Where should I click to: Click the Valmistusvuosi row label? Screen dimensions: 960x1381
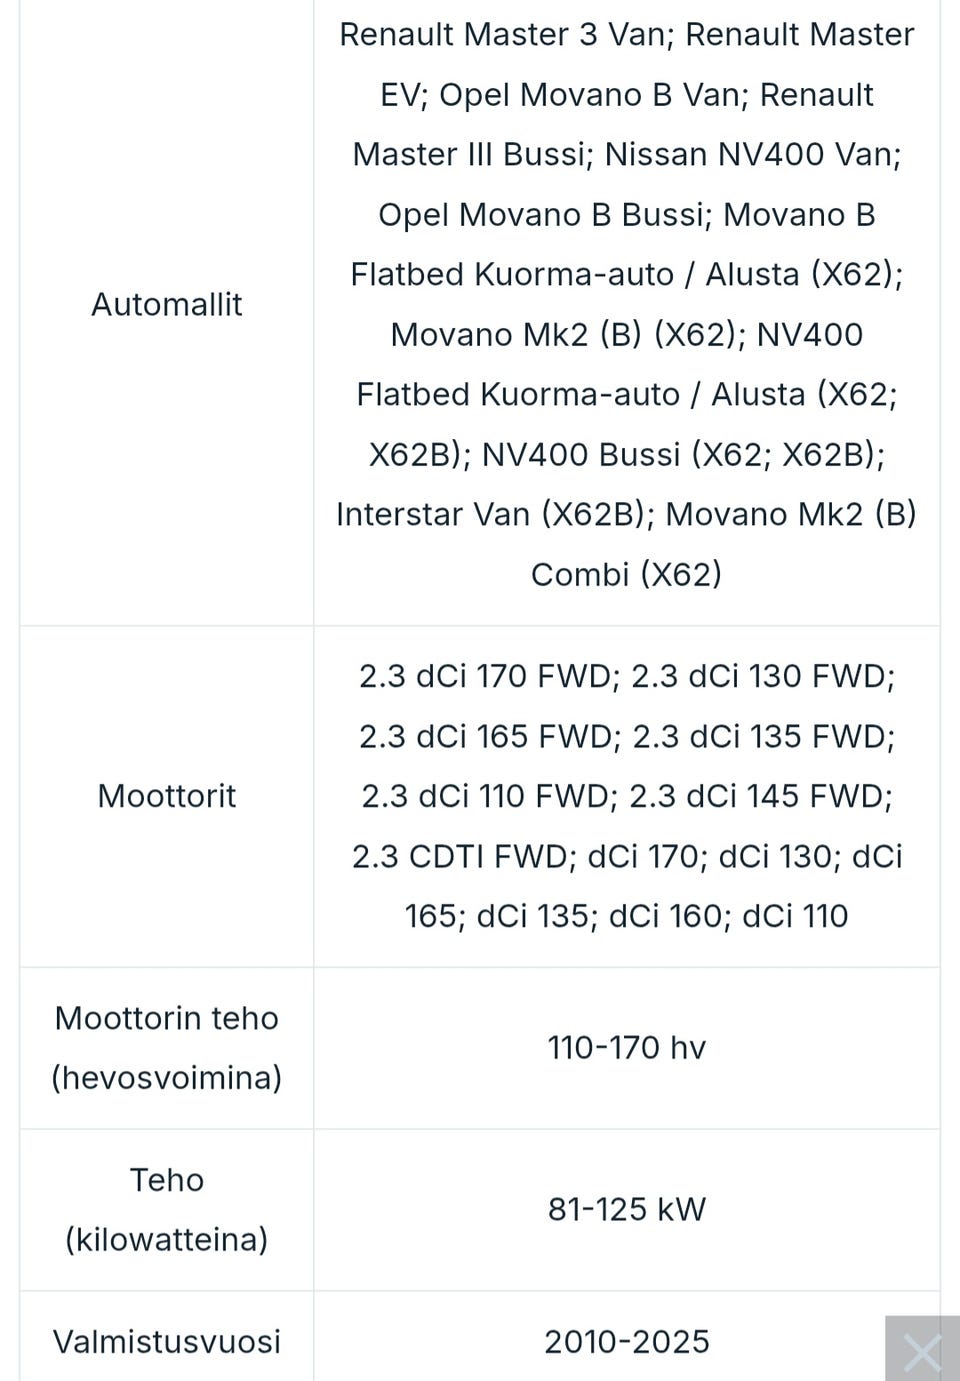166,1342
